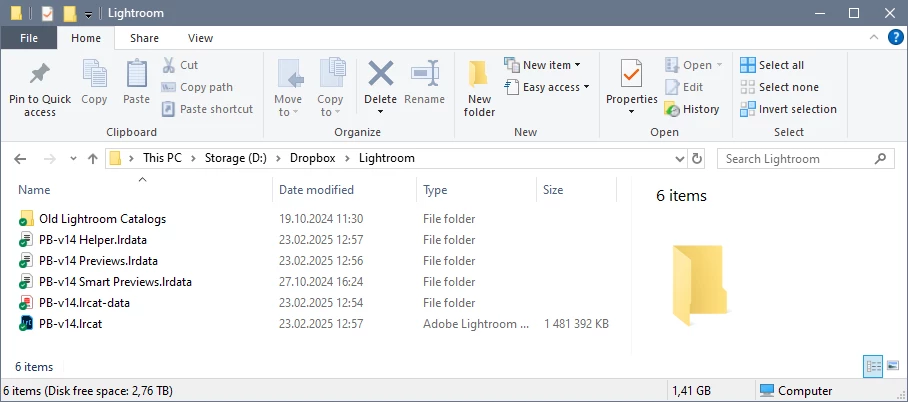Click the Copy ribbon icon
Viewport: 908px width, 402px height.
click(x=94, y=74)
